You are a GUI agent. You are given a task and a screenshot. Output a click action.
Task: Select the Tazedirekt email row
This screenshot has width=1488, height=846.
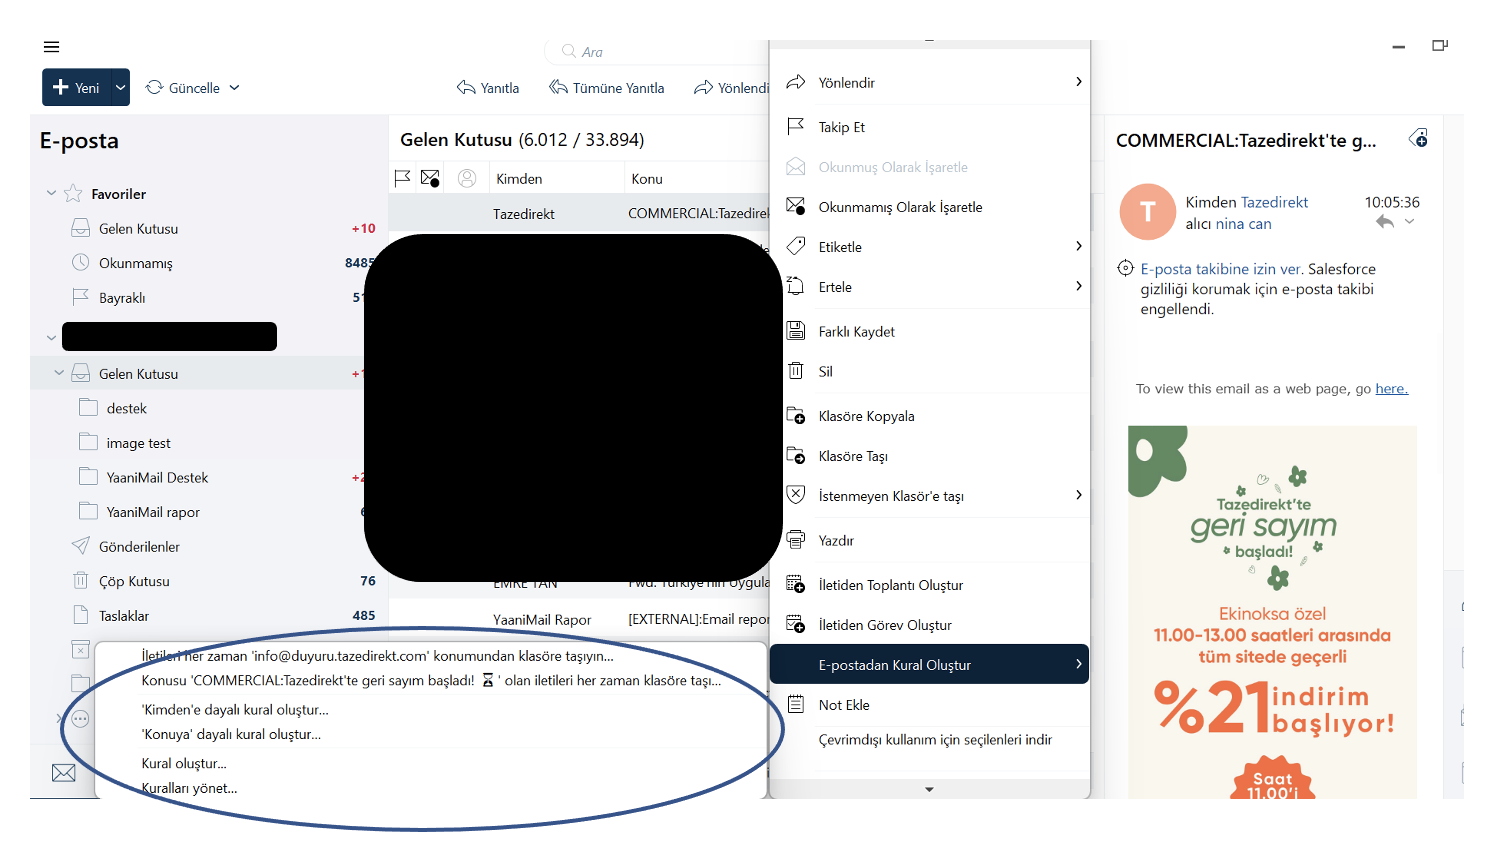pyautogui.click(x=579, y=213)
